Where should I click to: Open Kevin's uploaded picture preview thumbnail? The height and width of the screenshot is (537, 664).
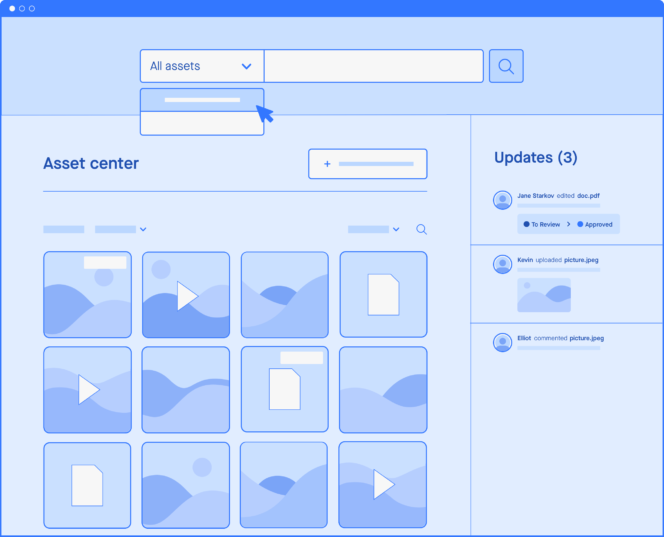coord(544,295)
